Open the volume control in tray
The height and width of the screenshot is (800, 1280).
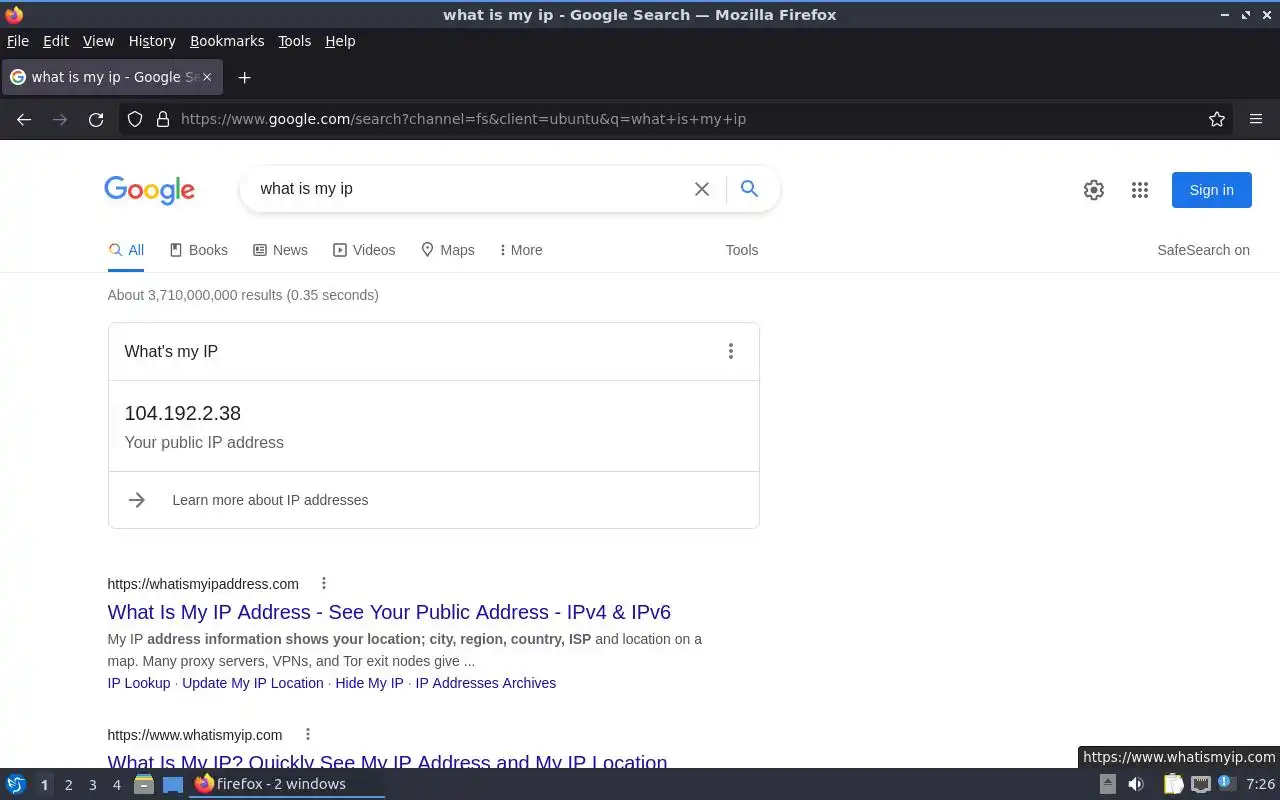[1135, 784]
